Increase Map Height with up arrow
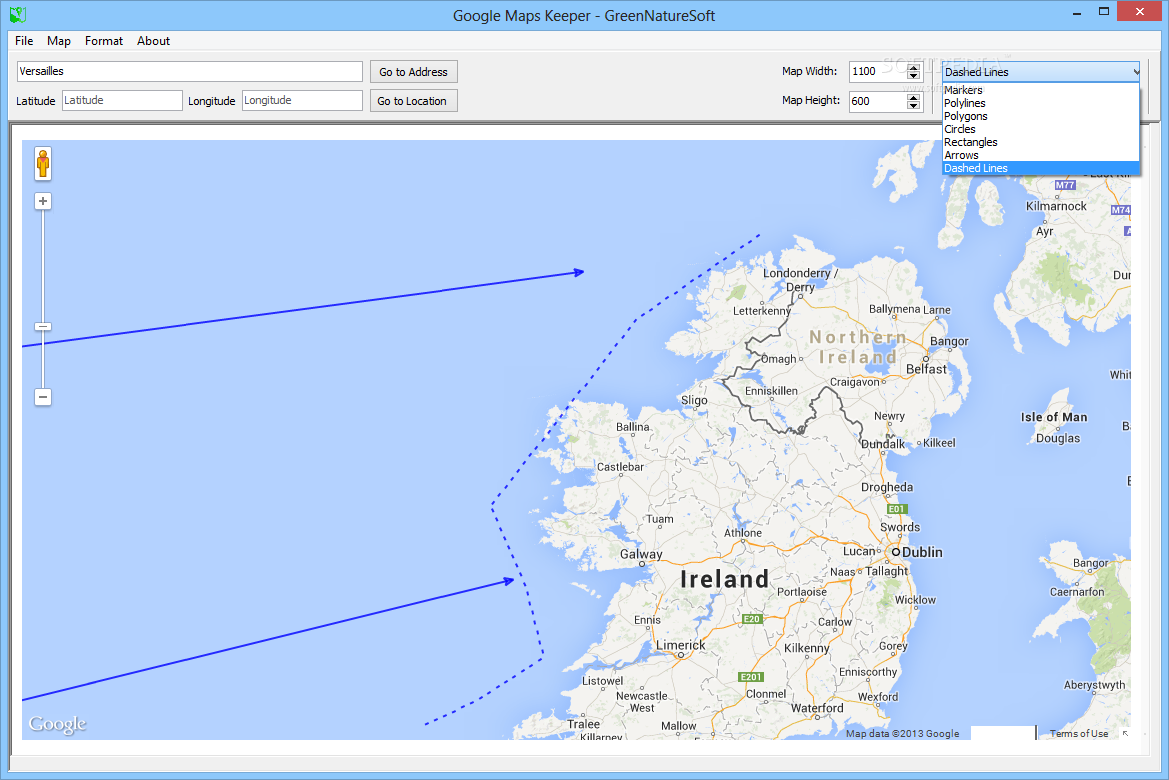 point(913,97)
